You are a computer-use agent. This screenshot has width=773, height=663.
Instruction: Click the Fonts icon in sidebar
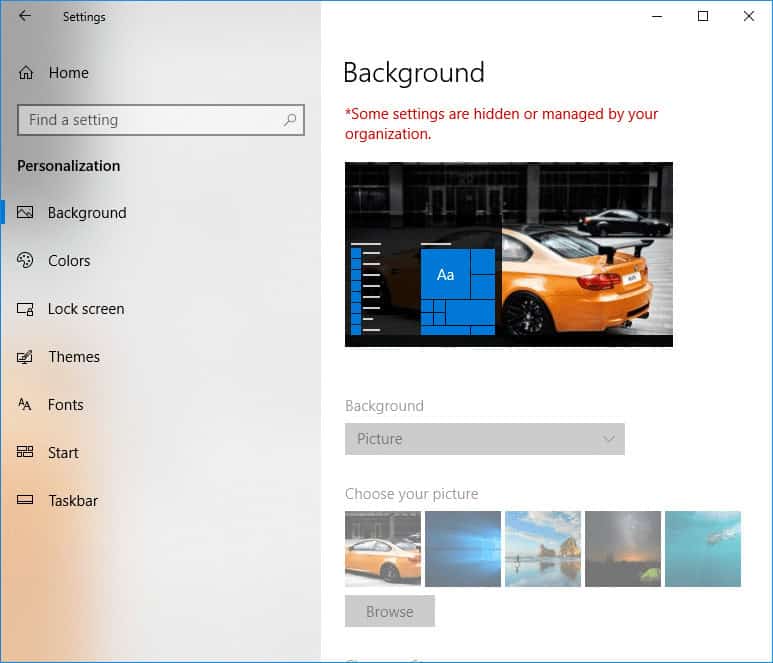pos(26,405)
